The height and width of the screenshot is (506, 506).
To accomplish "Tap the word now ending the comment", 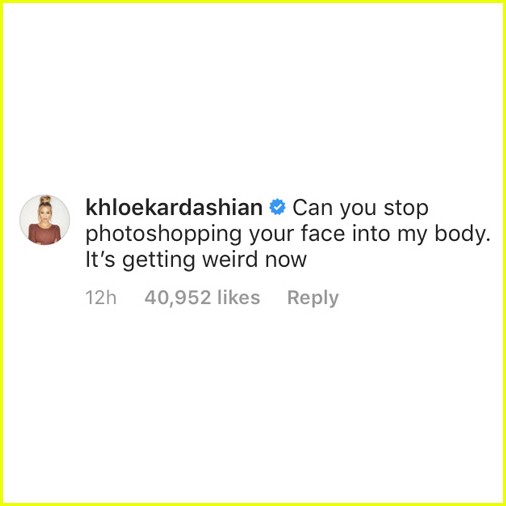I will tap(286, 261).
